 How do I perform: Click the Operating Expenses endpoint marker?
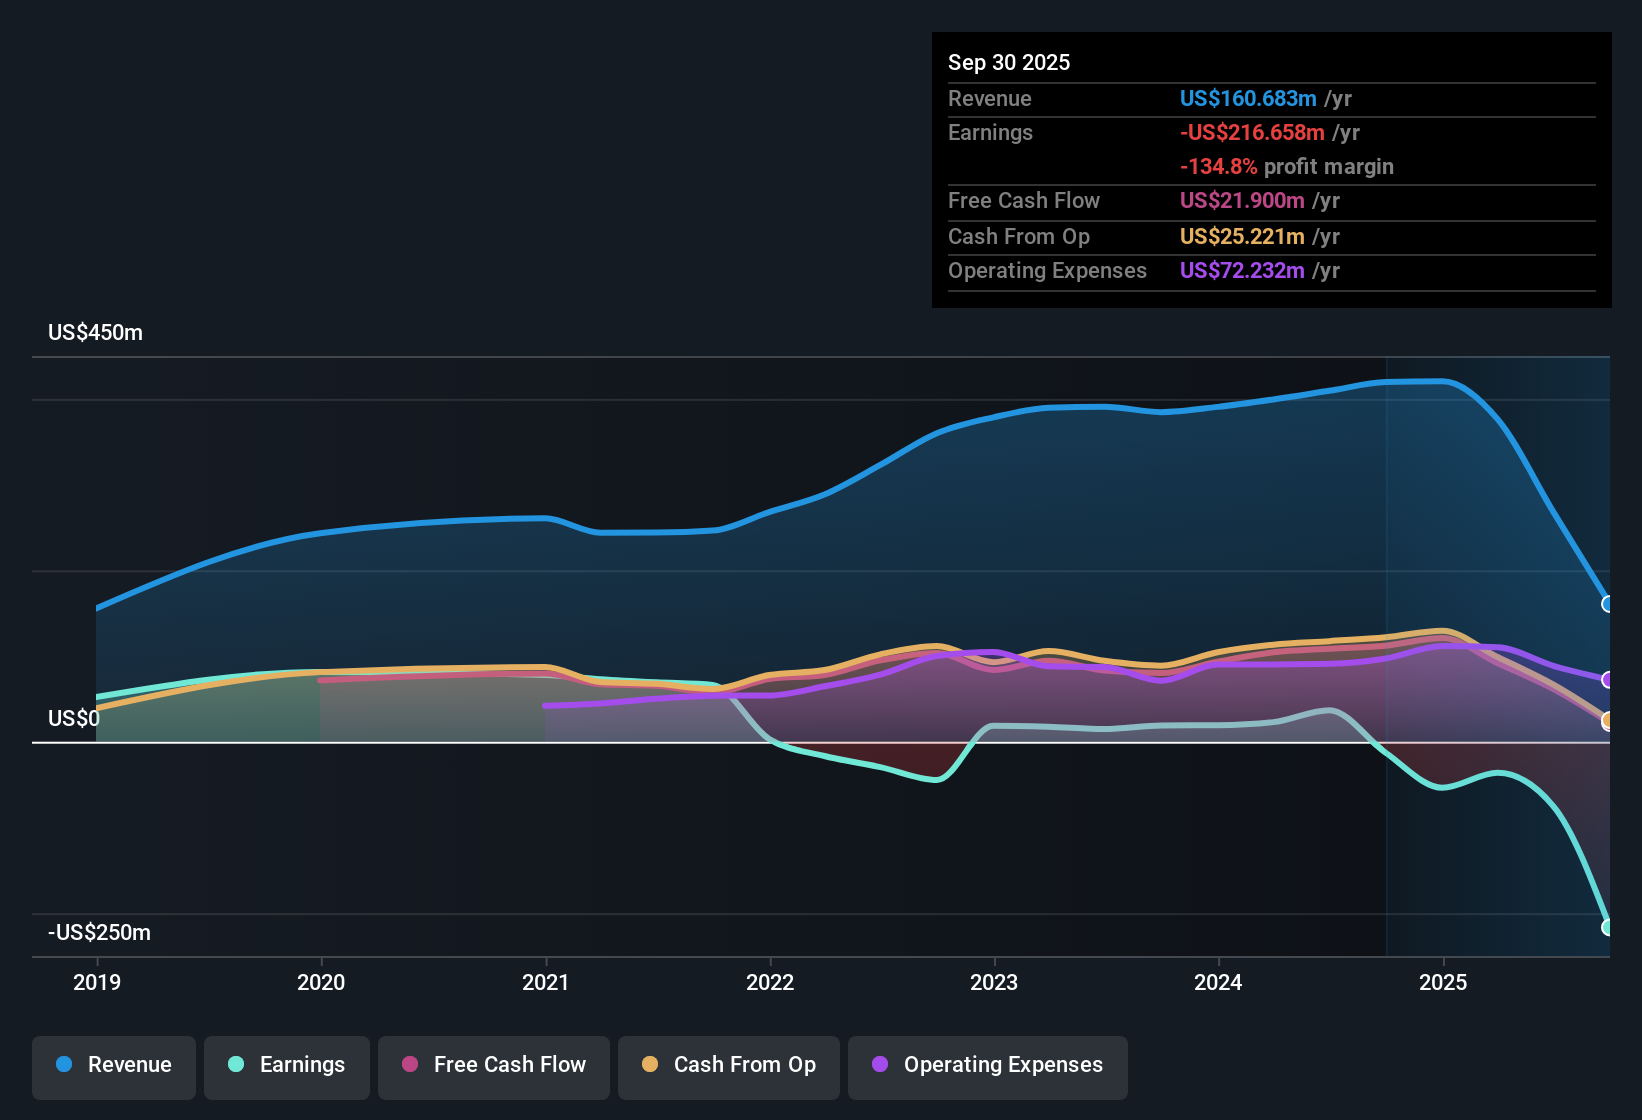tap(1608, 681)
